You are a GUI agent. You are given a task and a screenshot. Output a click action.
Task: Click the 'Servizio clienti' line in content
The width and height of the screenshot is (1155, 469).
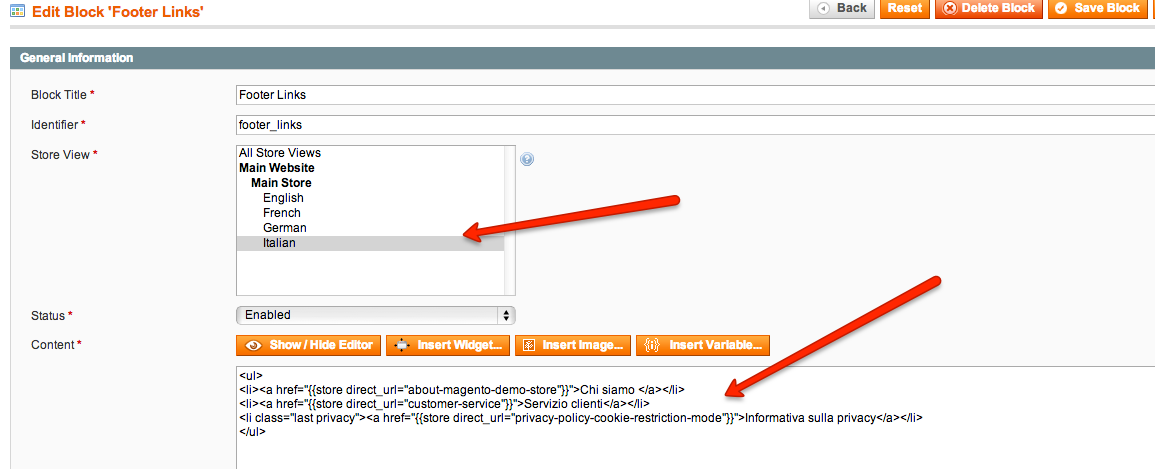(x=444, y=403)
